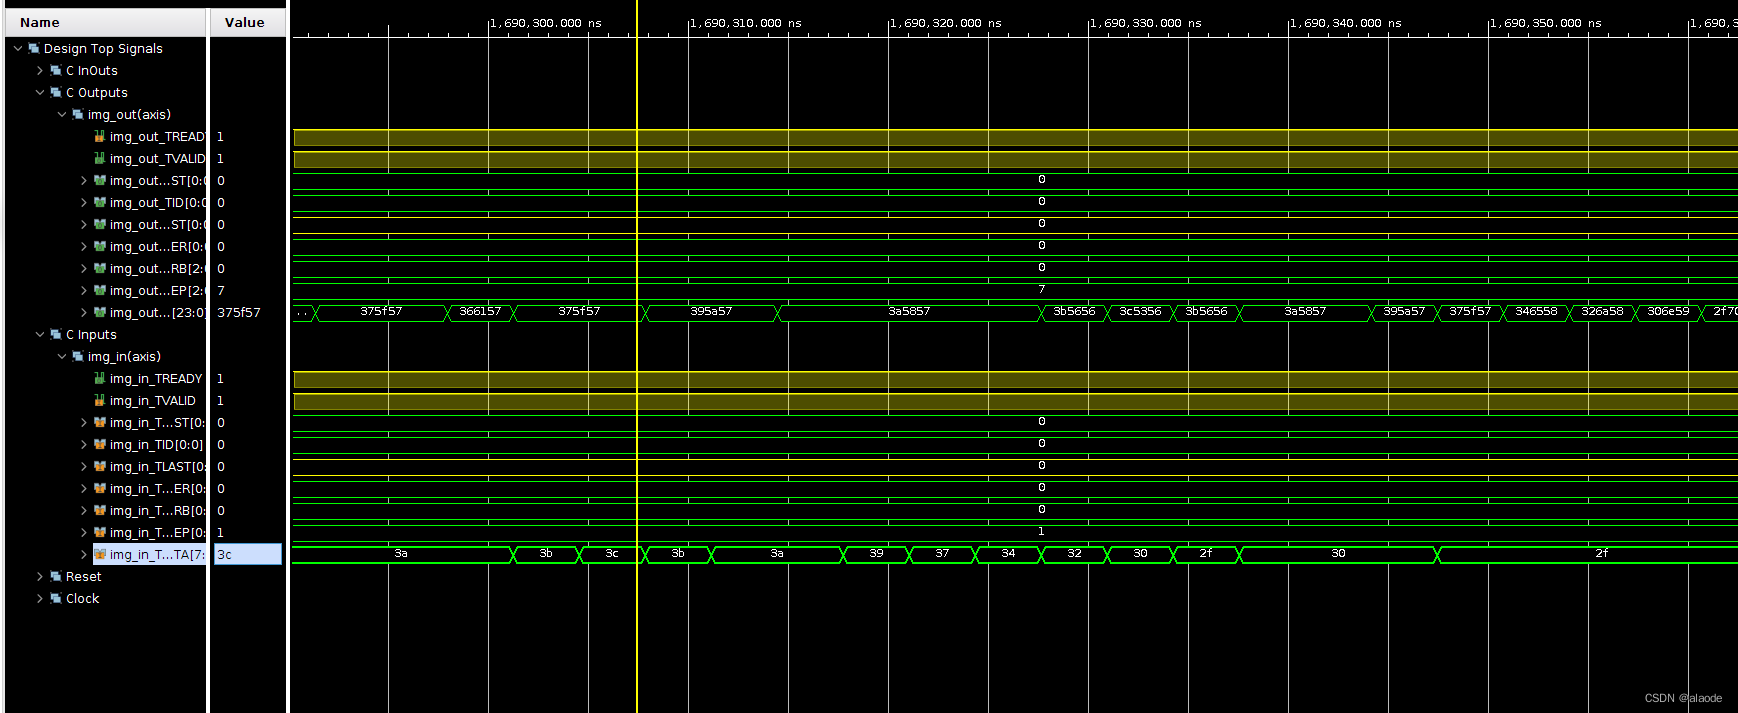Expand the img_out_TID bus
The height and width of the screenshot is (713, 1738).
click(x=84, y=202)
